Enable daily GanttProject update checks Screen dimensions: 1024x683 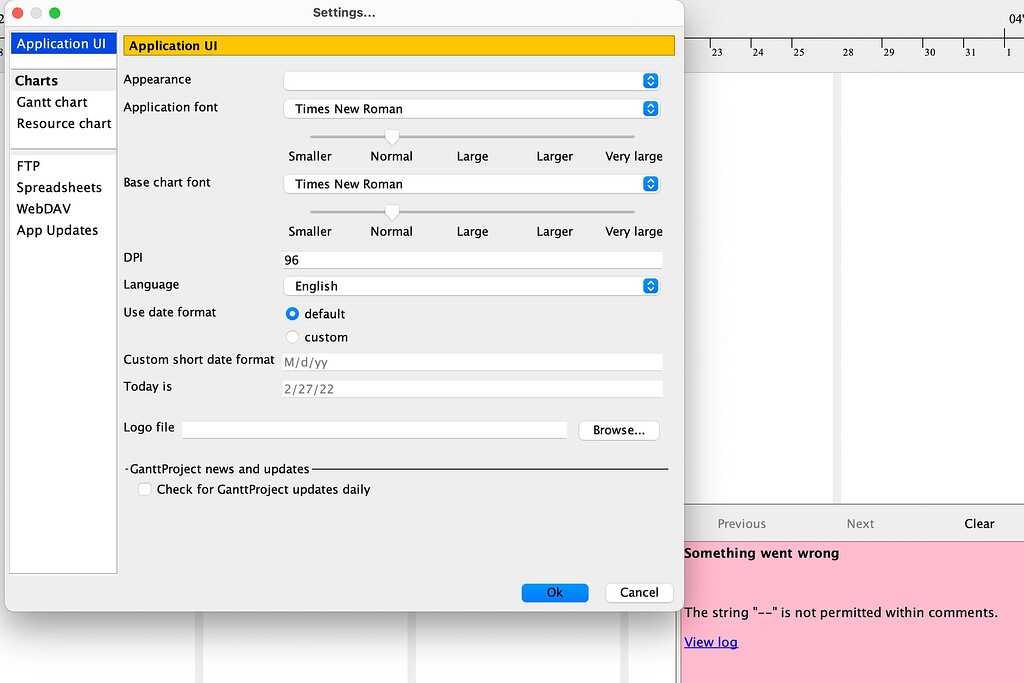pyautogui.click(x=144, y=489)
